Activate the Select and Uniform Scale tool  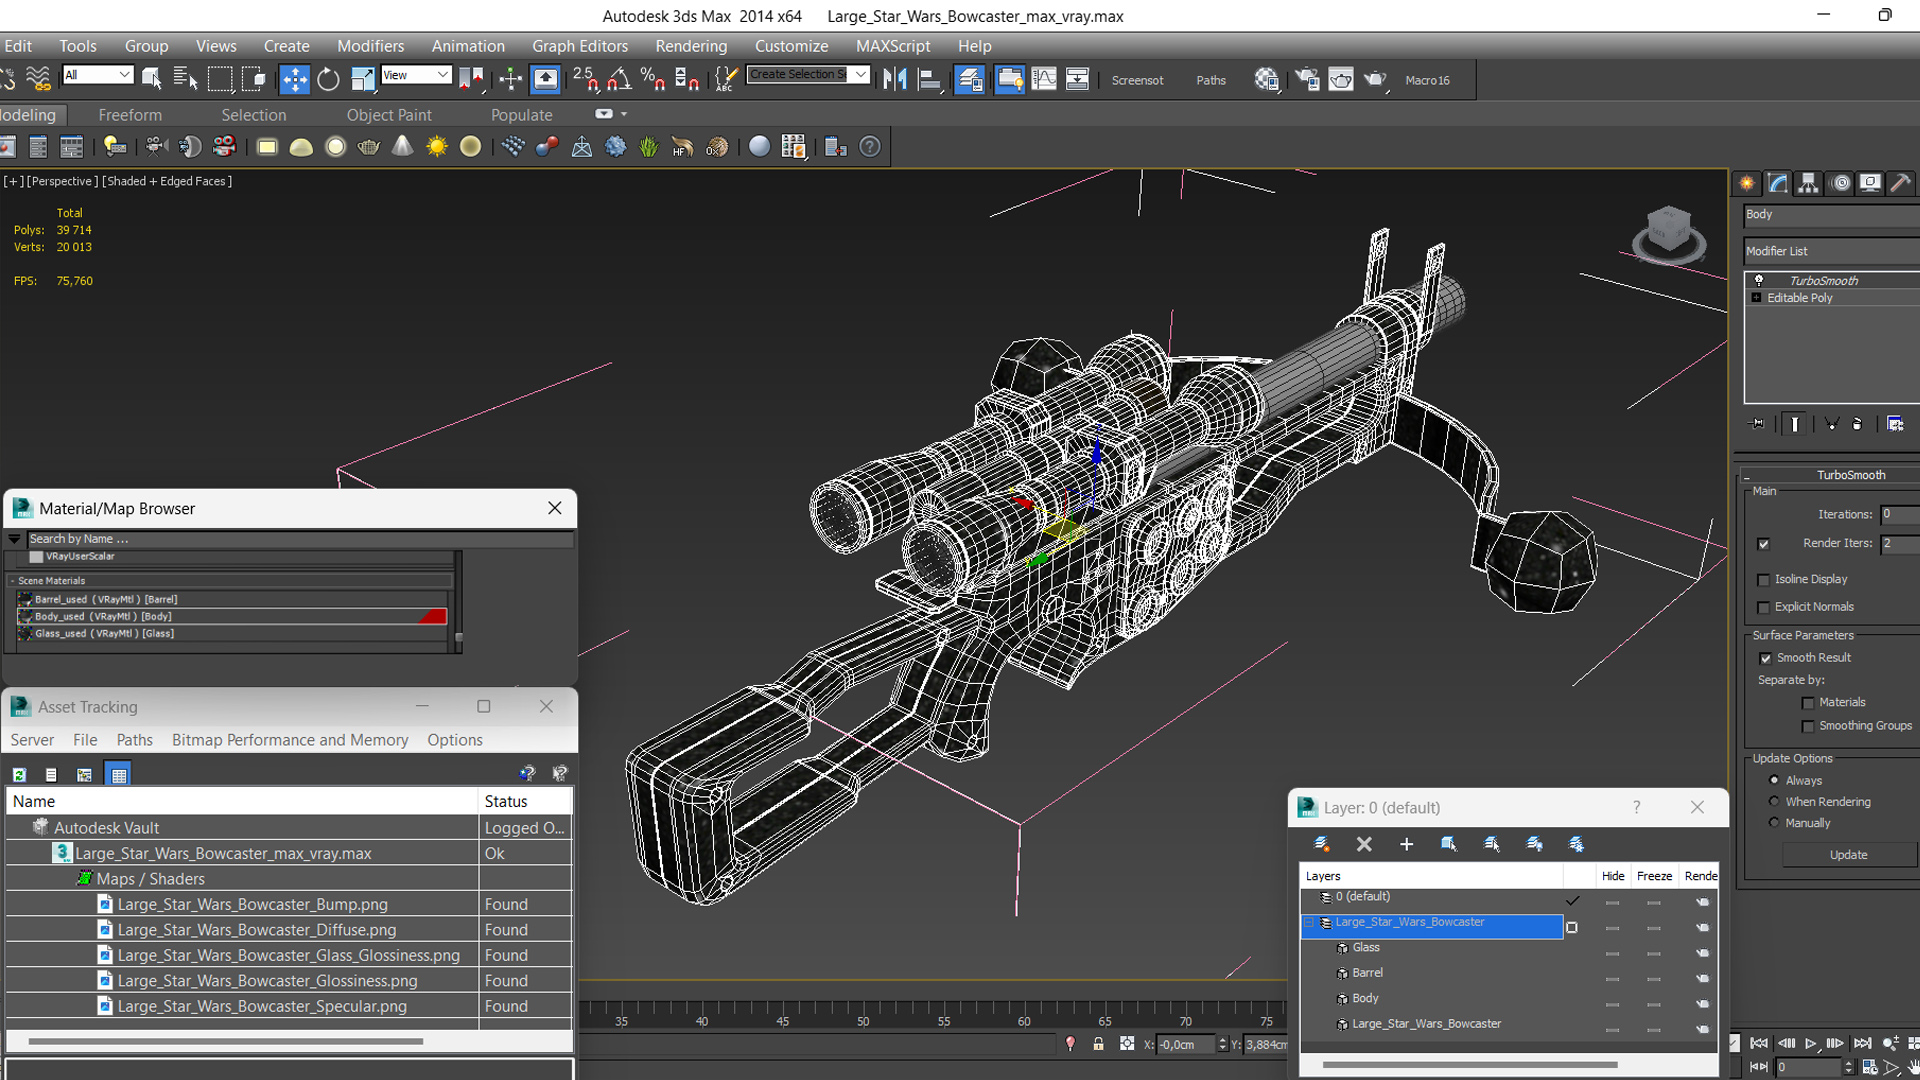pyautogui.click(x=362, y=80)
